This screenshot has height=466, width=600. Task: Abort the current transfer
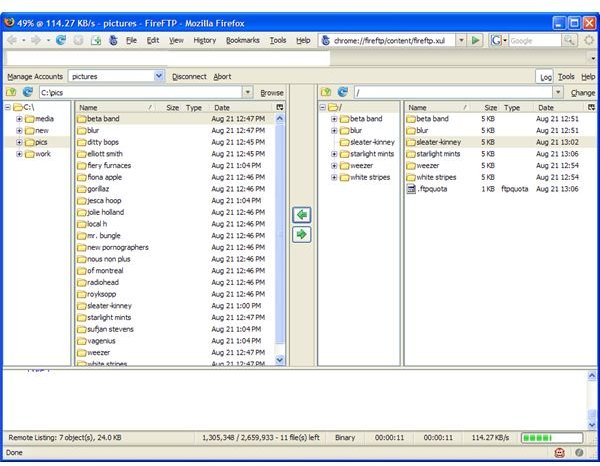(222, 77)
